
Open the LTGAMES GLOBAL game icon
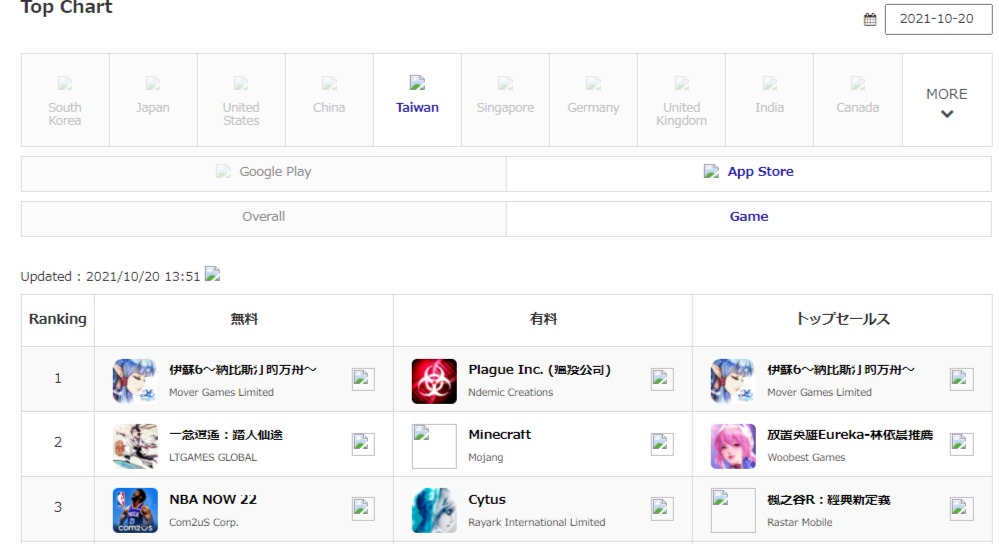point(135,446)
